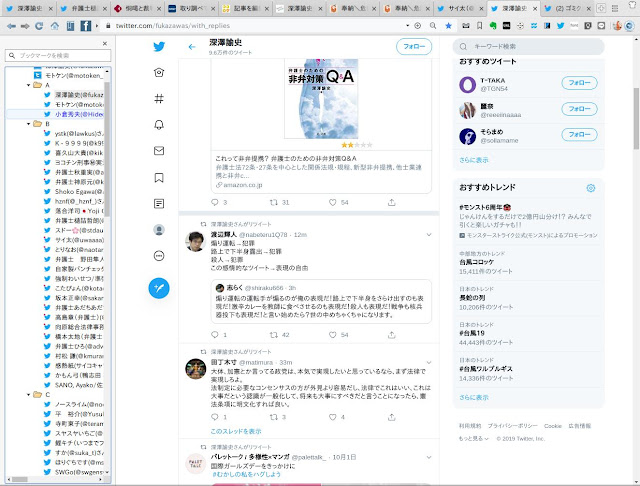Click the blue bookmark star in address bar
The height and width of the screenshot is (486, 640).
tap(448, 26)
